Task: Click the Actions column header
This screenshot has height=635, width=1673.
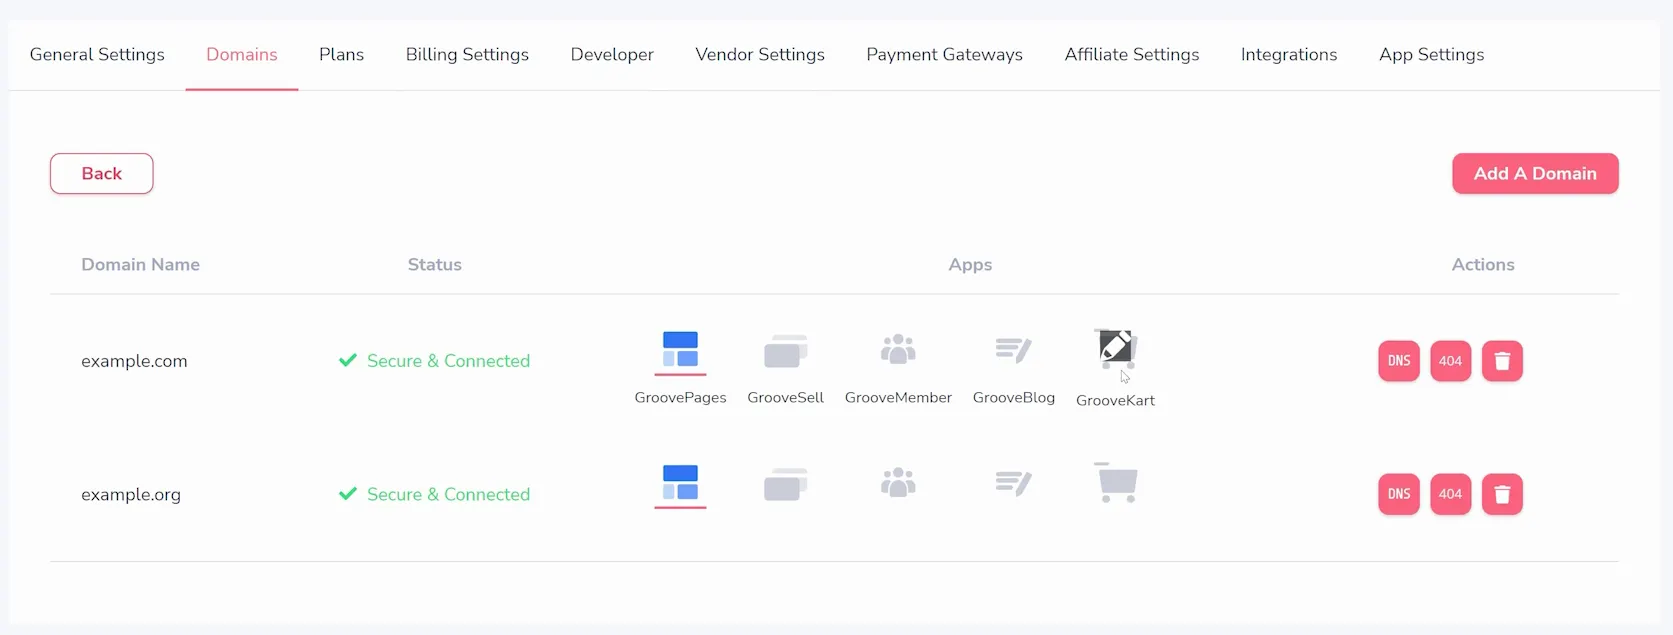Action: click(x=1483, y=264)
